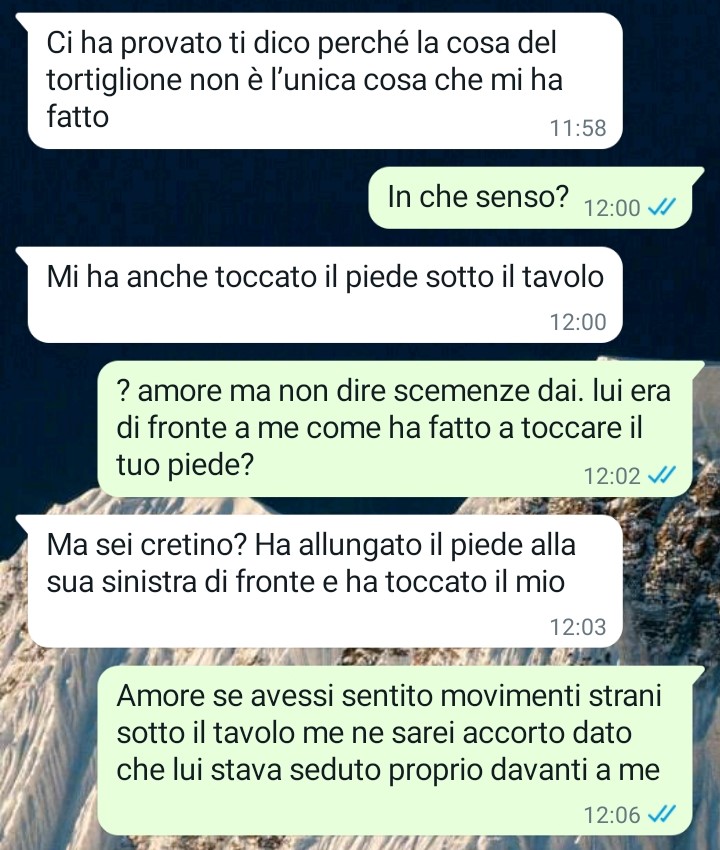The width and height of the screenshot is (720, 850).
Task: Tap the word 'tortiglione' in first message
Action: point(114,80)
